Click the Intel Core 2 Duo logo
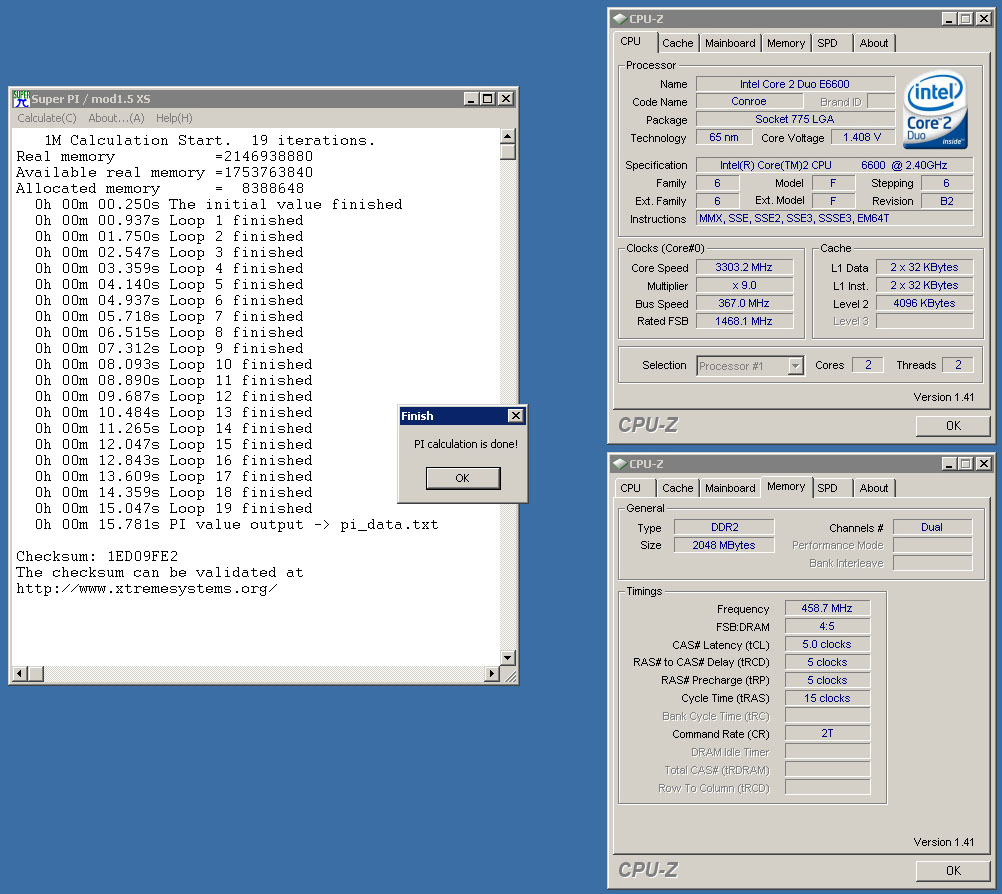Screen dimensions: 1002x894 pos(936,109)
